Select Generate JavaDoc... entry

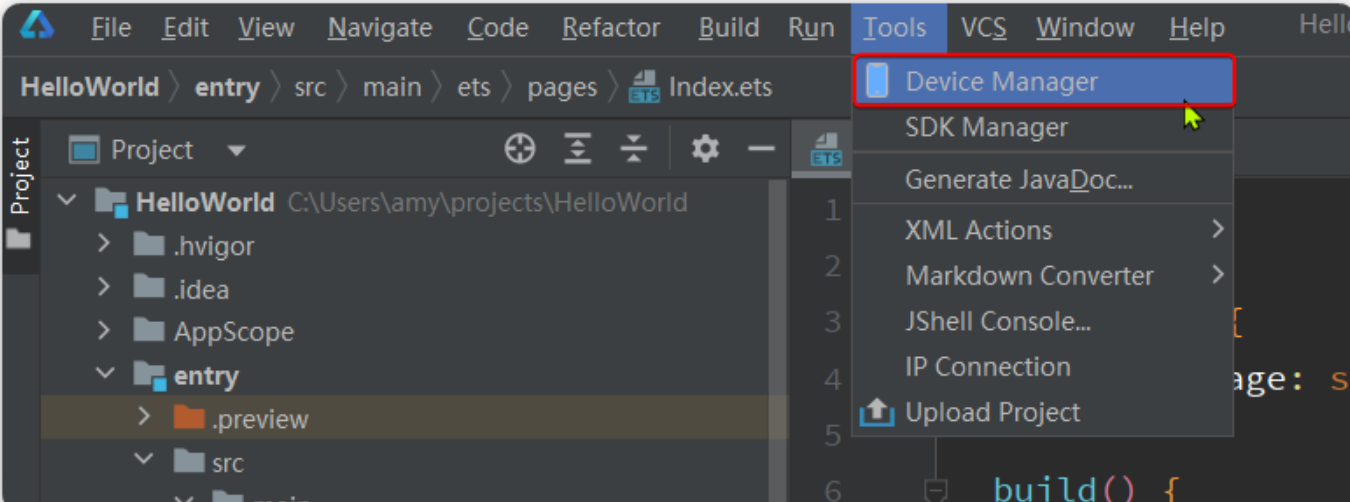pyautogui.click(x=1043, y=180)
